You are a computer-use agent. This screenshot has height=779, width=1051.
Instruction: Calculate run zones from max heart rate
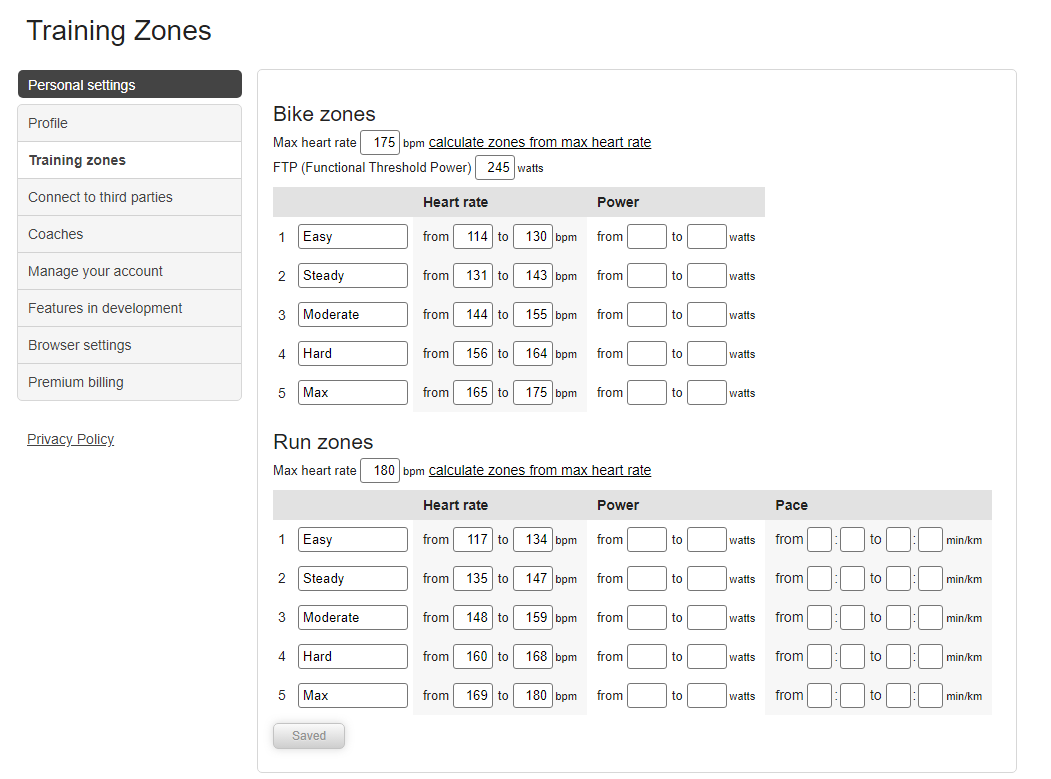(539, 470)
